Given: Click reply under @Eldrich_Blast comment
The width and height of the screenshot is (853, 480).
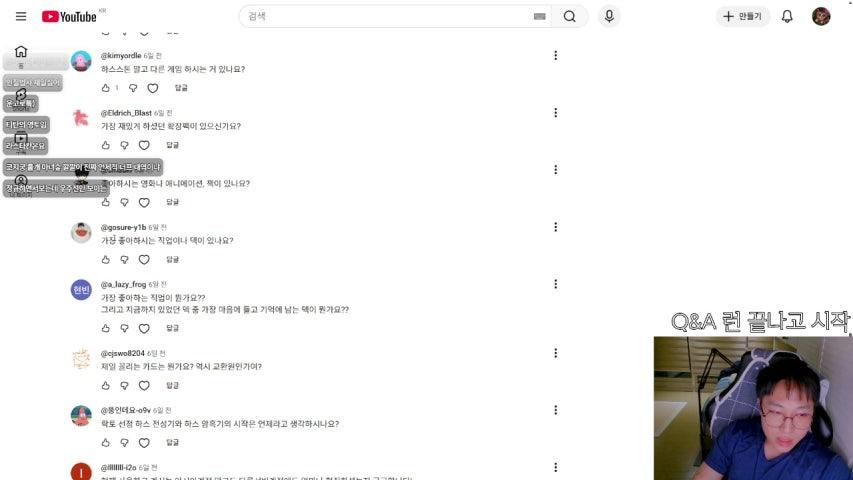Looking at the screenshot, I should tap(172, 145).
